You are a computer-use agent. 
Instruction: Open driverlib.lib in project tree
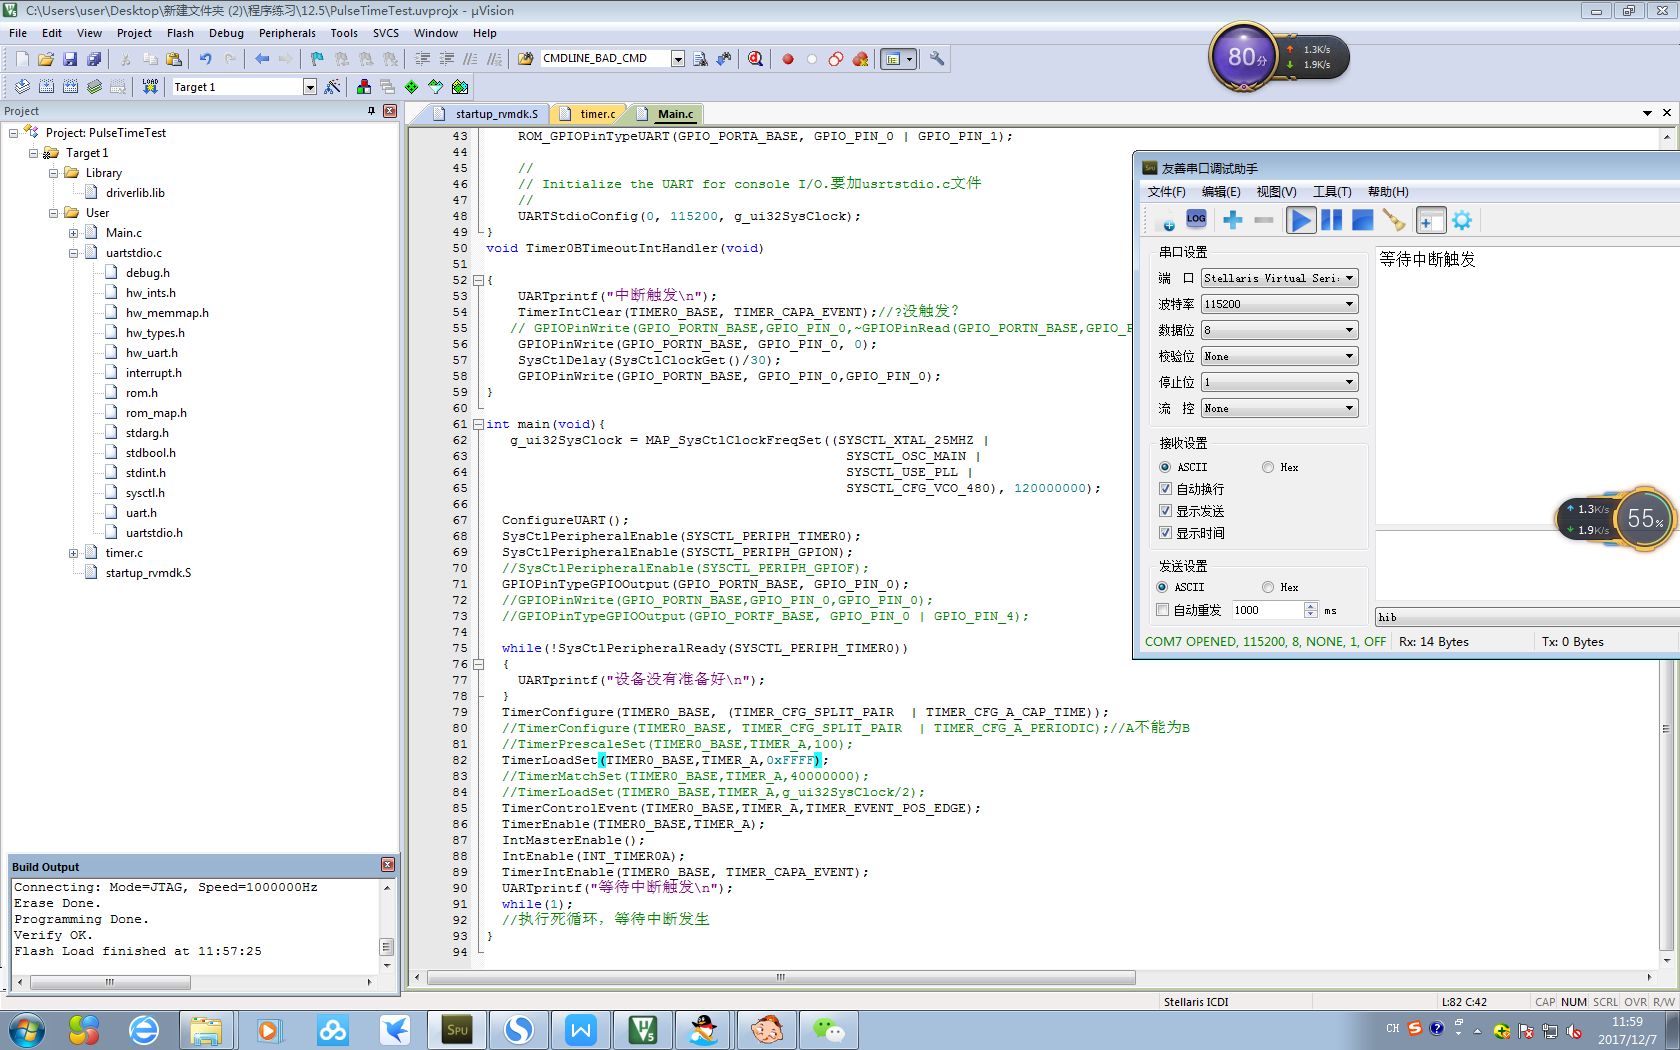click(135, 193)
